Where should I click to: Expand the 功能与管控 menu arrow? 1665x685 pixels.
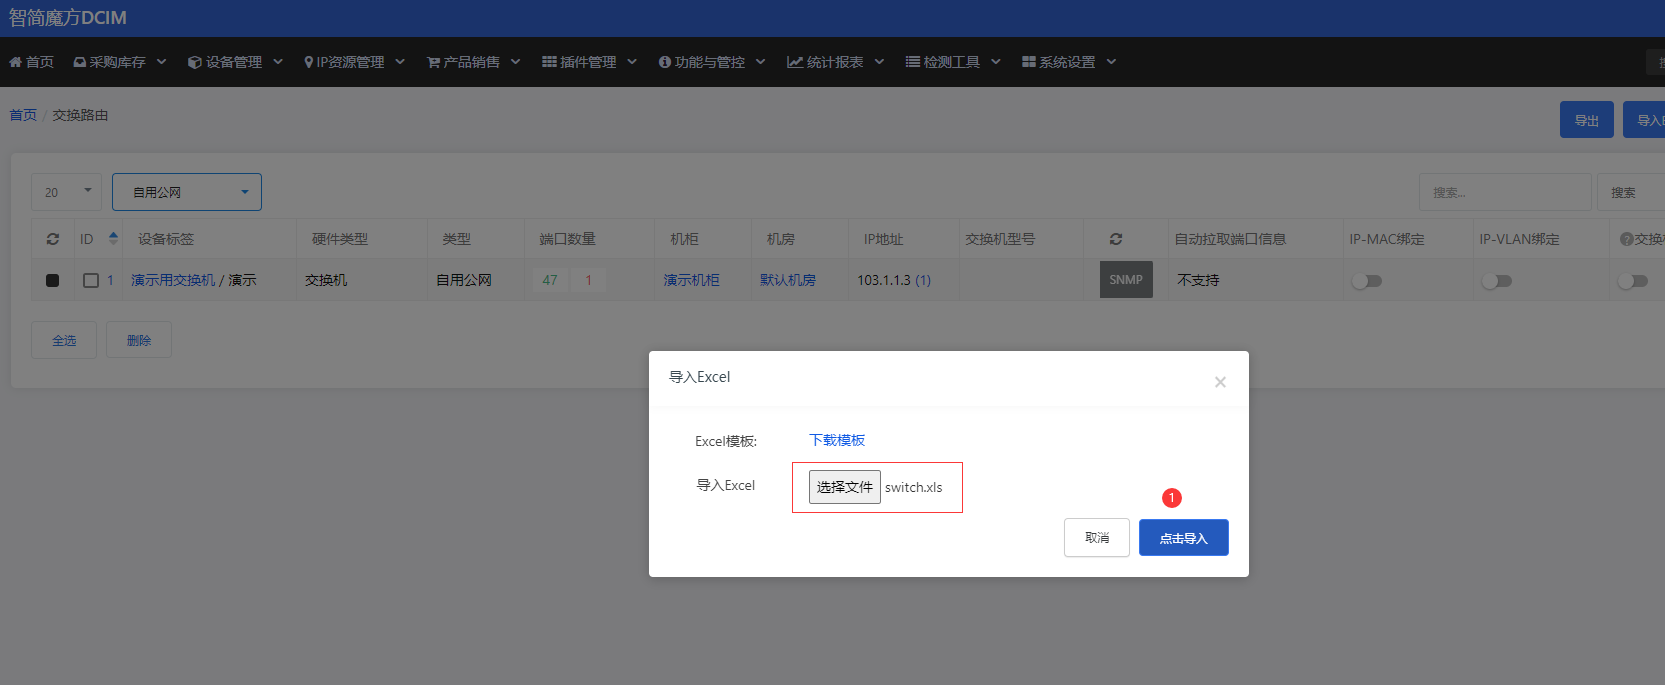[760, 62]
